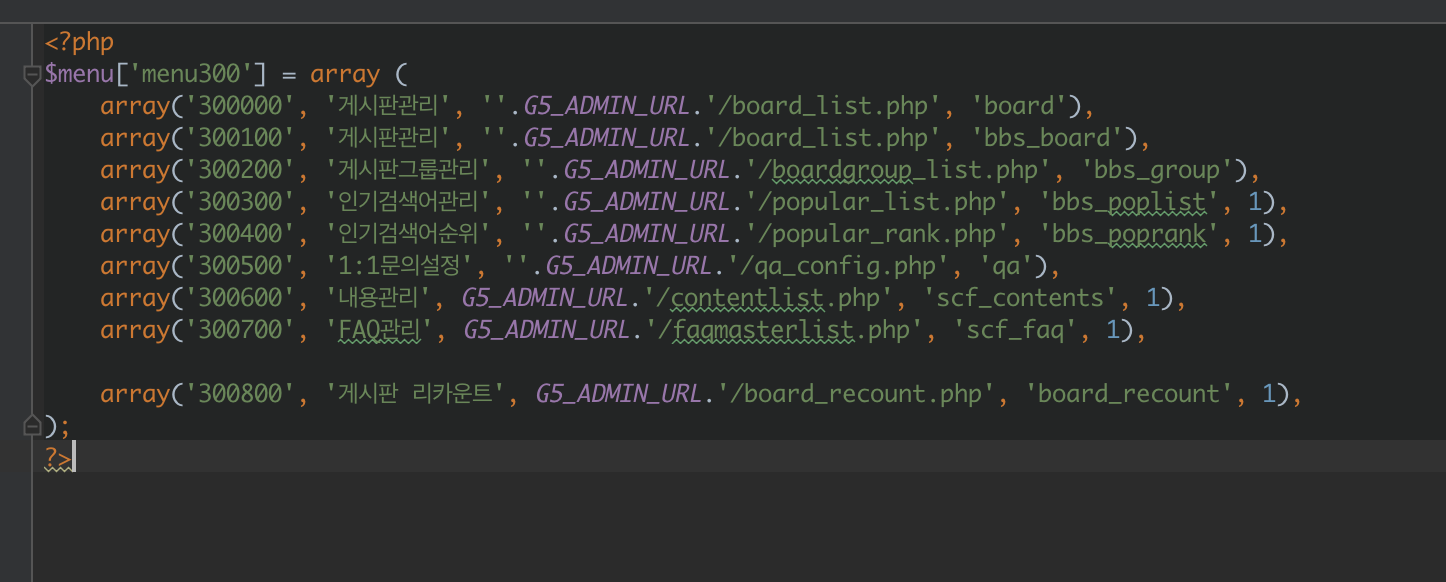Click the underlined 'faqmasterlist' filename
The width and height of the screenshot is (1446, 582).
[x=764, y=330]
